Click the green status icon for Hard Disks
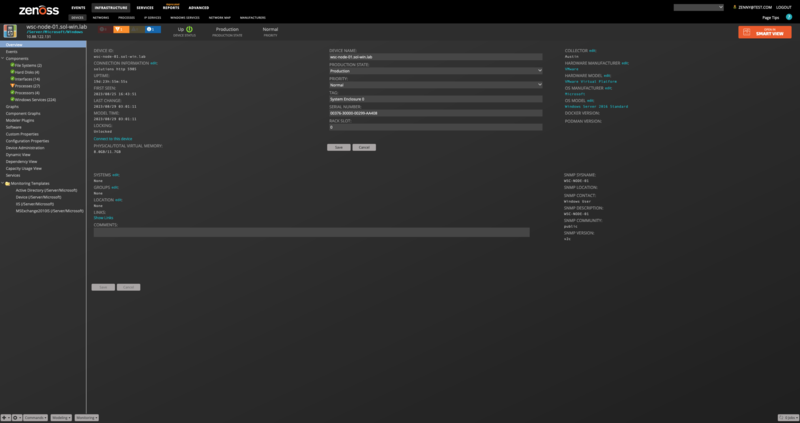 (x=12, y=72)
